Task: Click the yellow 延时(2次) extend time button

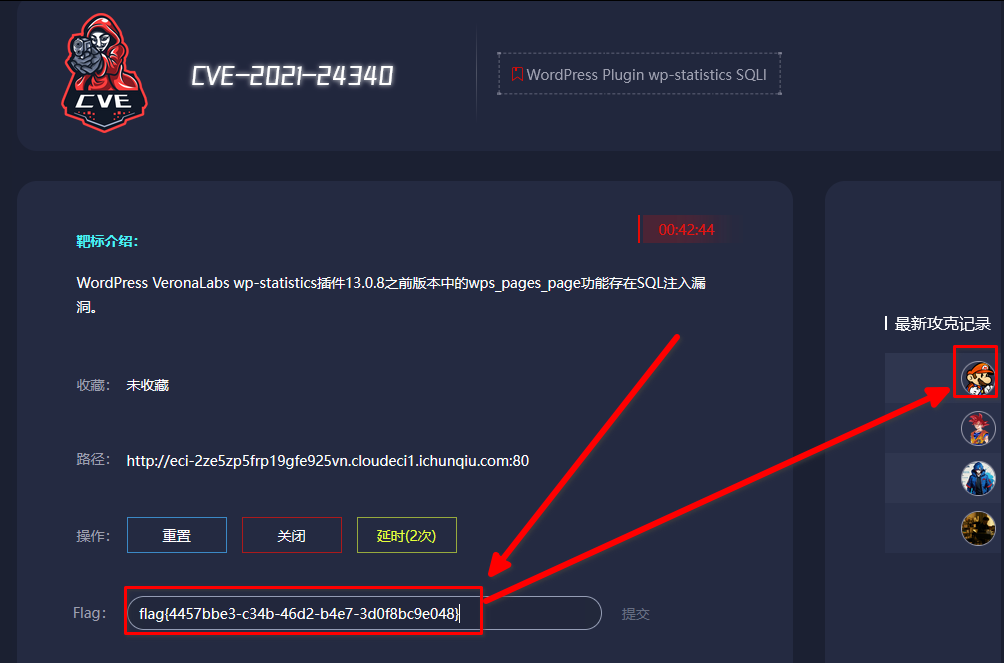Action: (406, 535)
